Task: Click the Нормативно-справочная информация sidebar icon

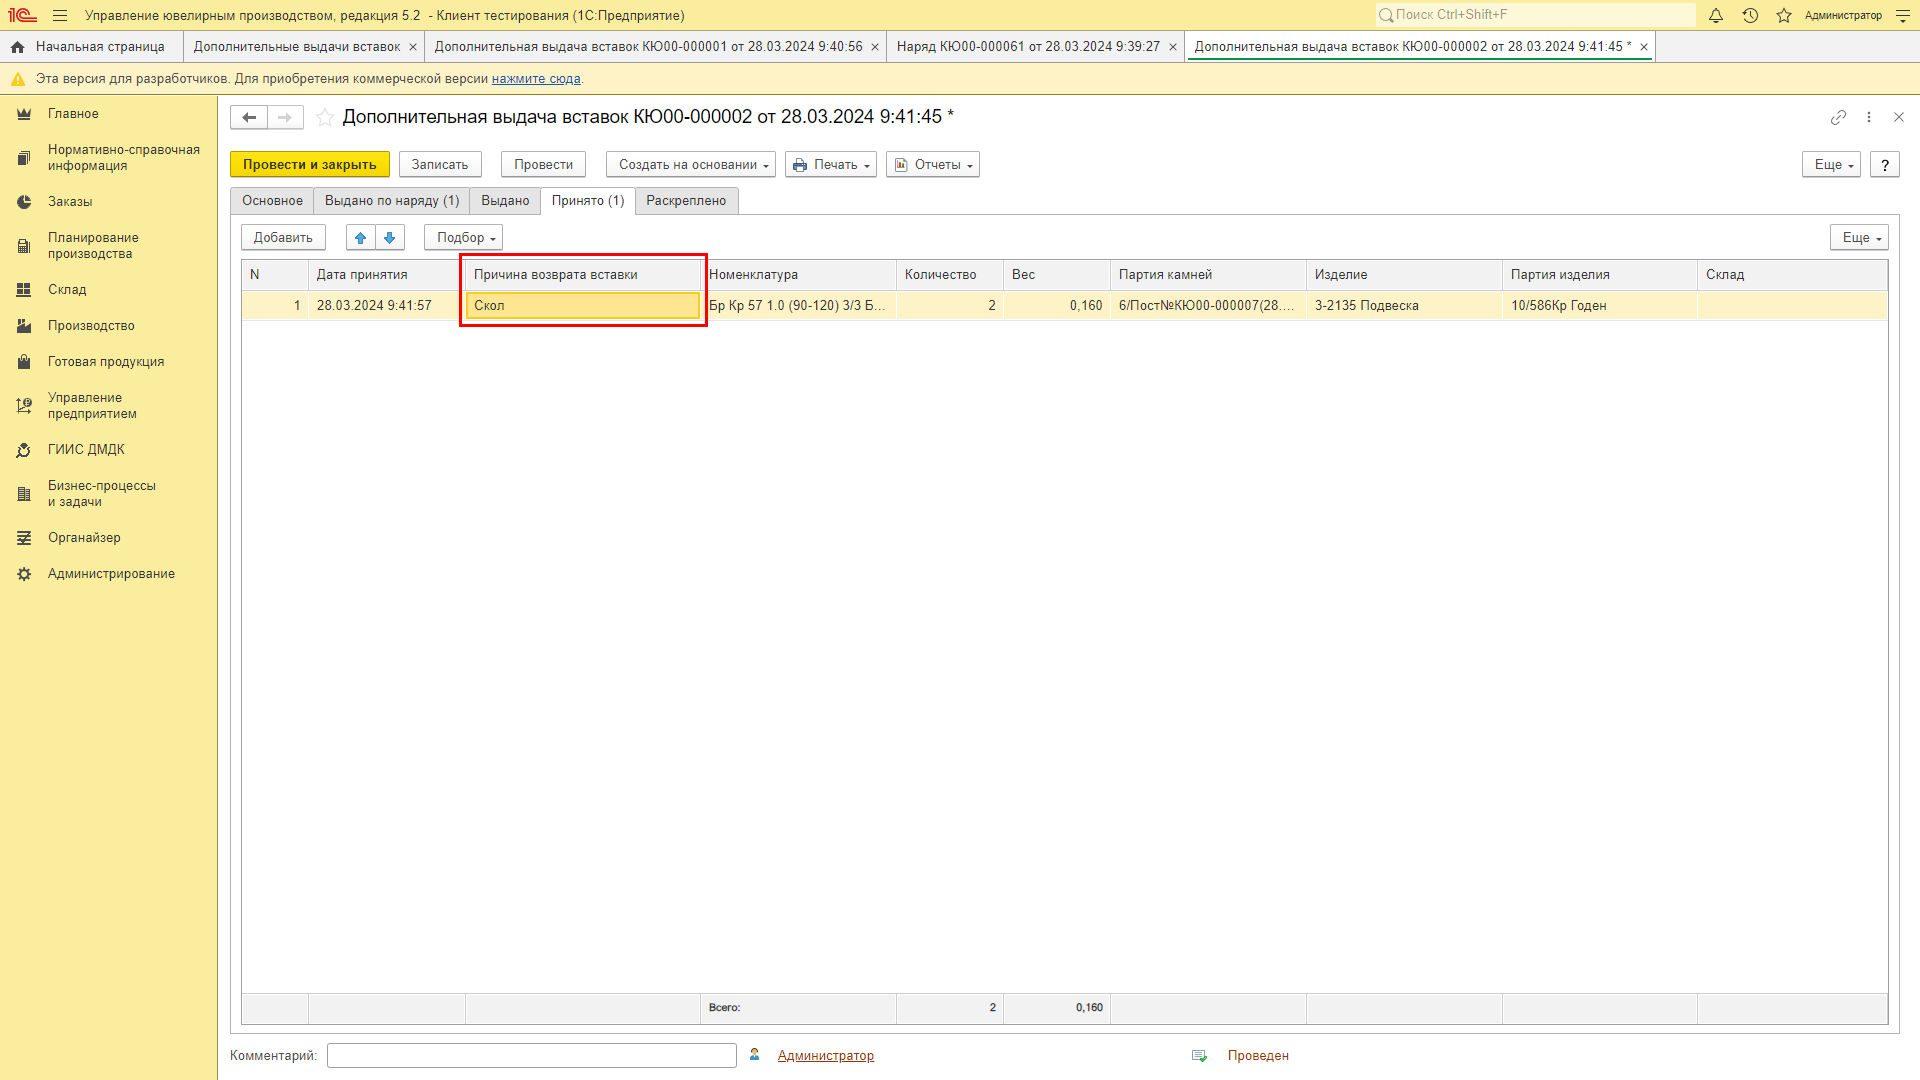Action: (x=24, y=158)
